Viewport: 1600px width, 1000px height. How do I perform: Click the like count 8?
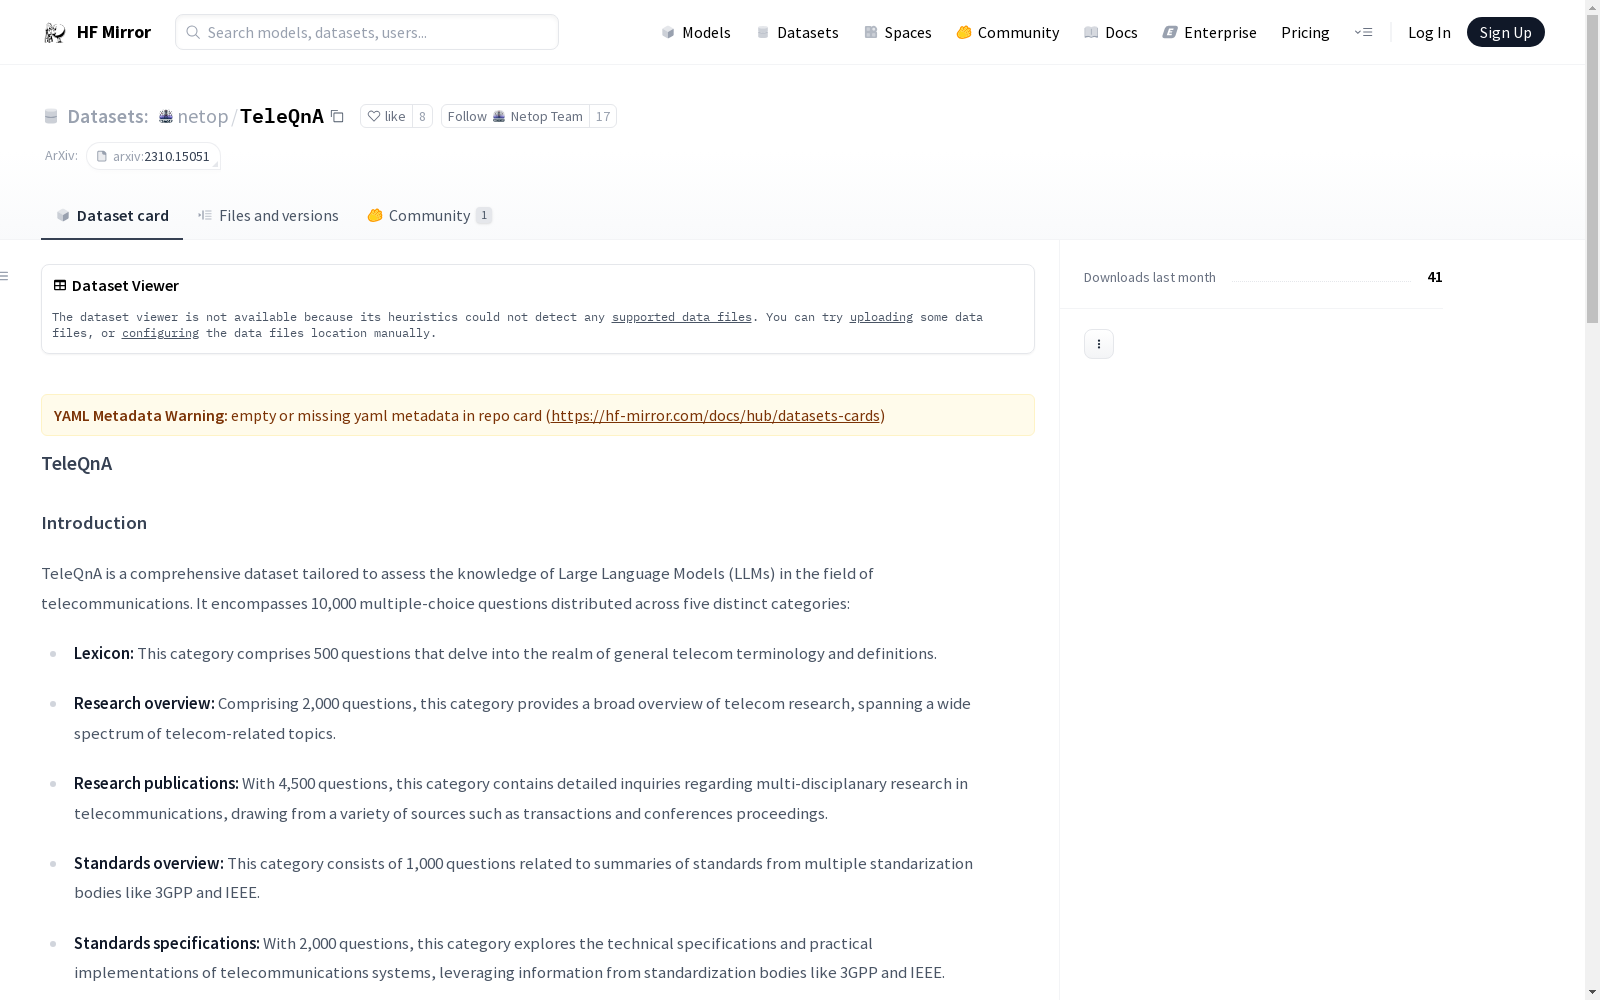[x=422, y=117]
